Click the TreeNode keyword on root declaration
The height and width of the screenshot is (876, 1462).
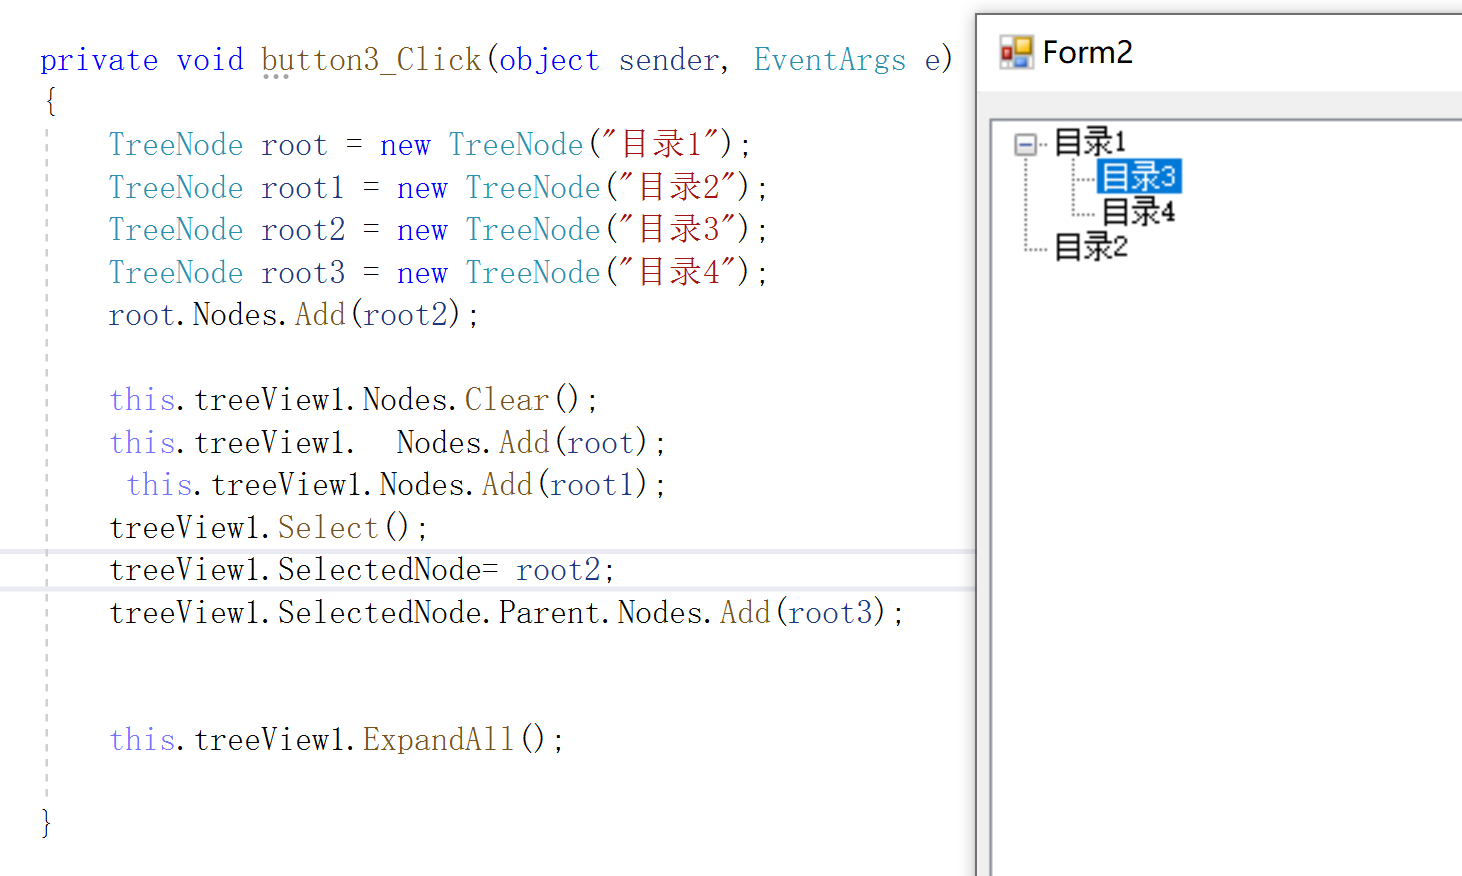coord(176,144)
